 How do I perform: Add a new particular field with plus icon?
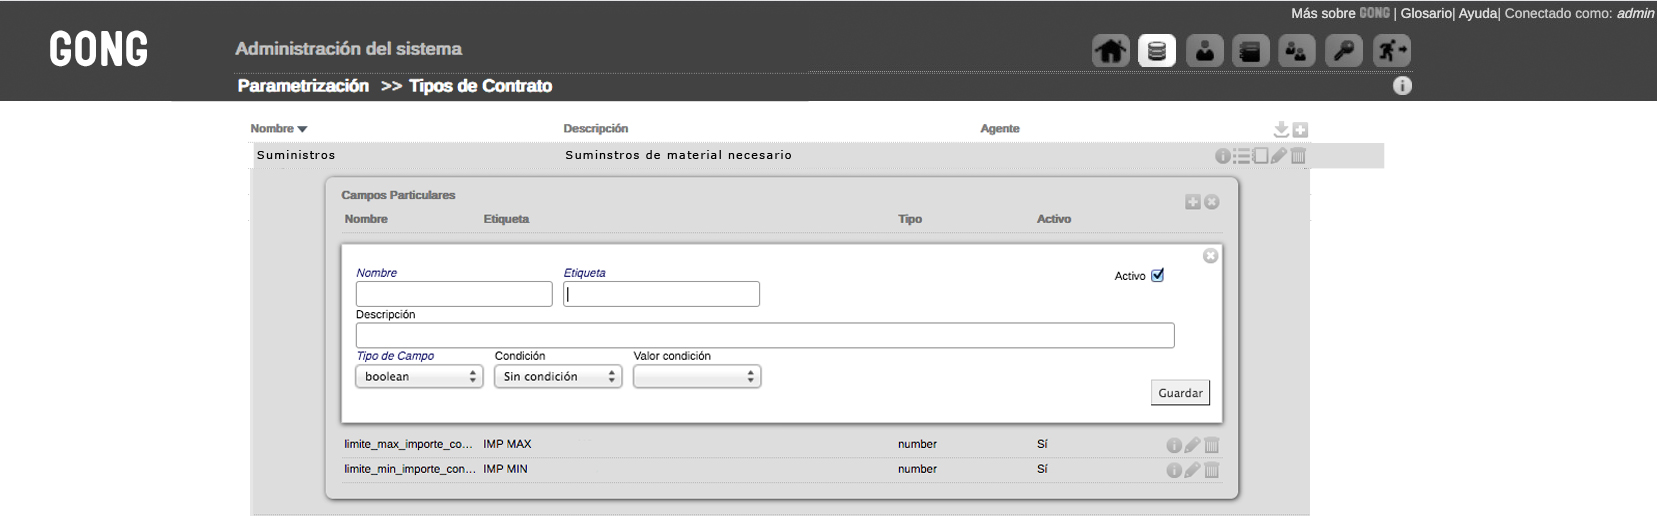[x=1193, y=202]
